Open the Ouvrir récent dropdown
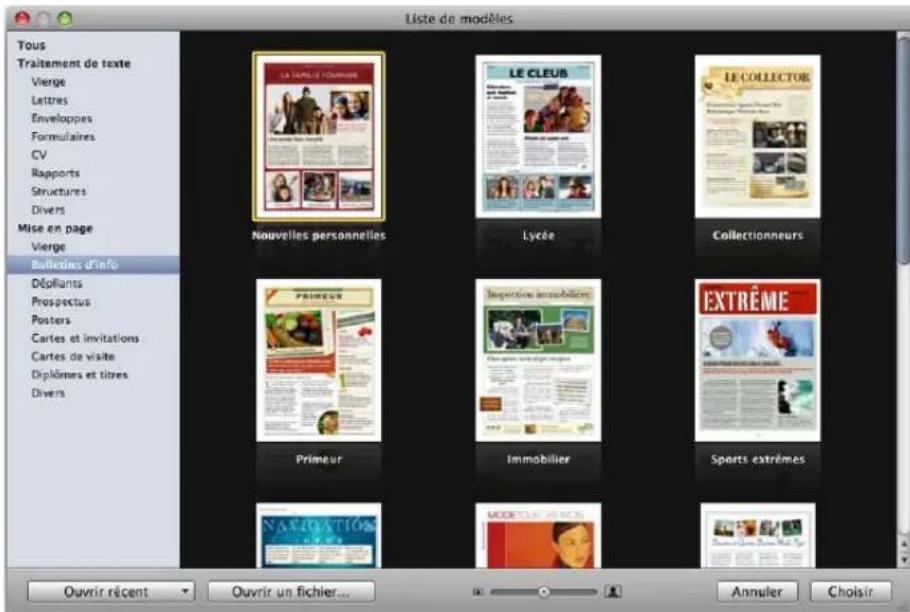The image size is (910, 612). [x=111, y=592]
